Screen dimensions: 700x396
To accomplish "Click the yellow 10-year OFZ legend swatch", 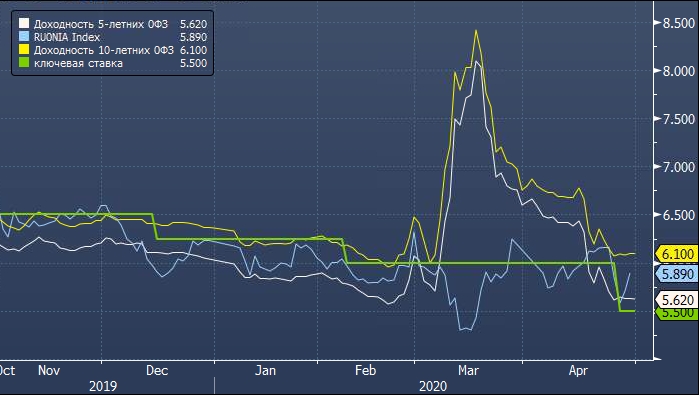I will click(x=24, y=50).
